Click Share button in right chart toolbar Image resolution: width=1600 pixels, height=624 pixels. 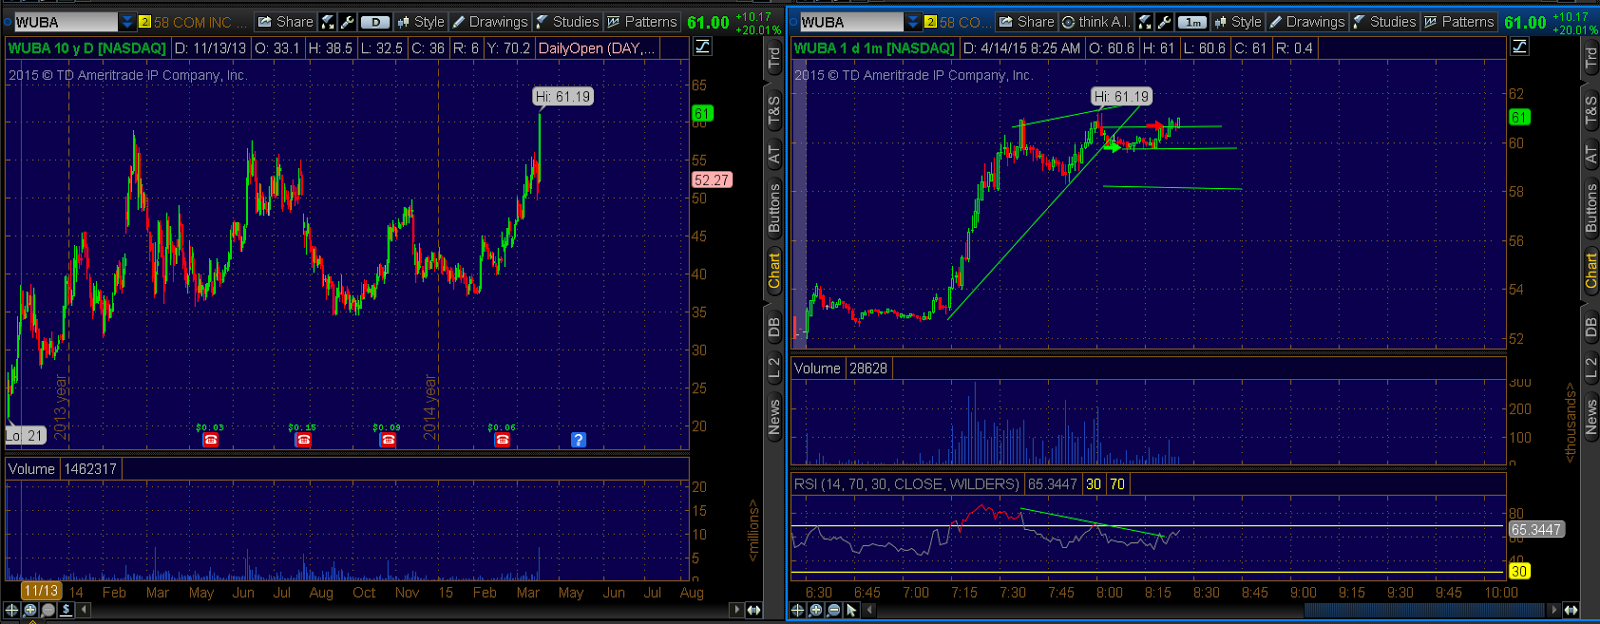(1027, 22)
